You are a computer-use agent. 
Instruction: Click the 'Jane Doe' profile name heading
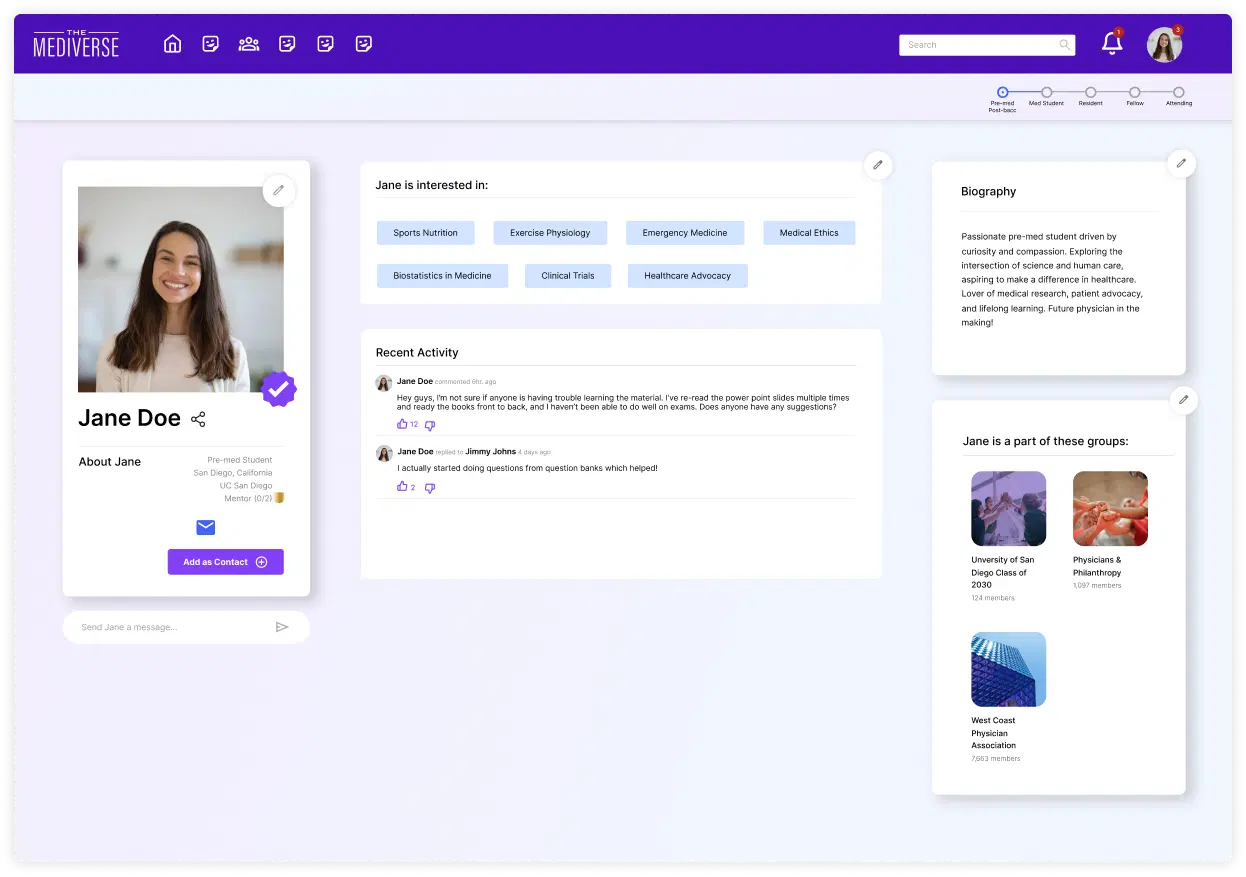[130, 418]
